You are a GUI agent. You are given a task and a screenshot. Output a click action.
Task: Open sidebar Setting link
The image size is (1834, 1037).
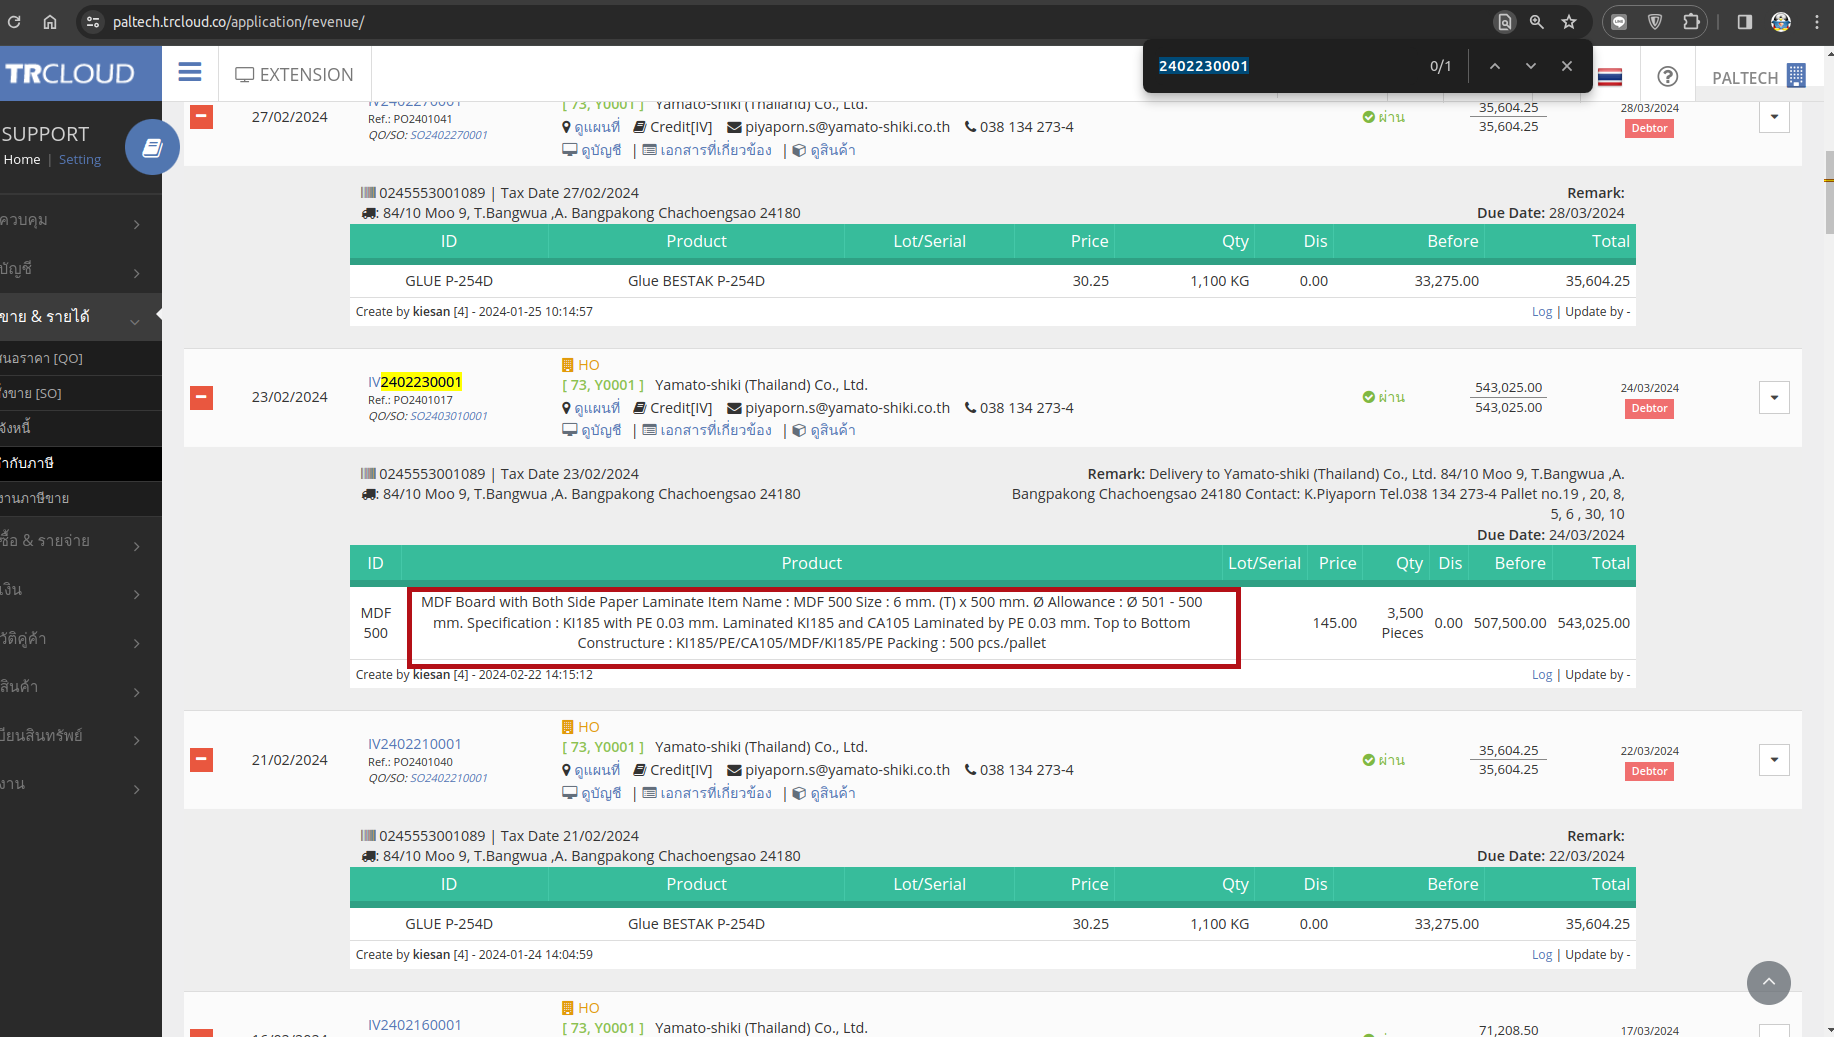click(x=80, y=160)
